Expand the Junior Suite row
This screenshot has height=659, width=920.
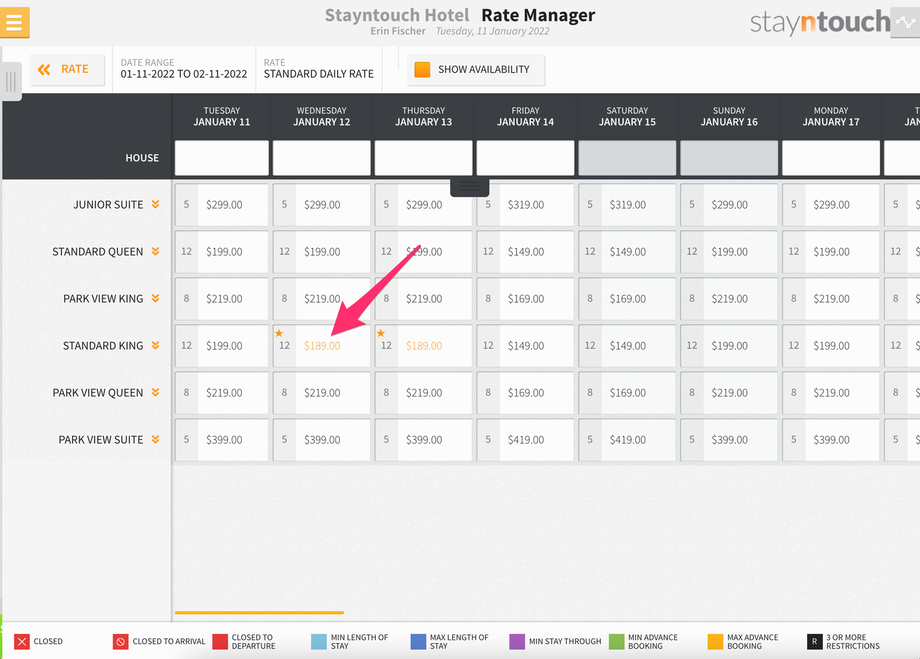click(155, 204)
